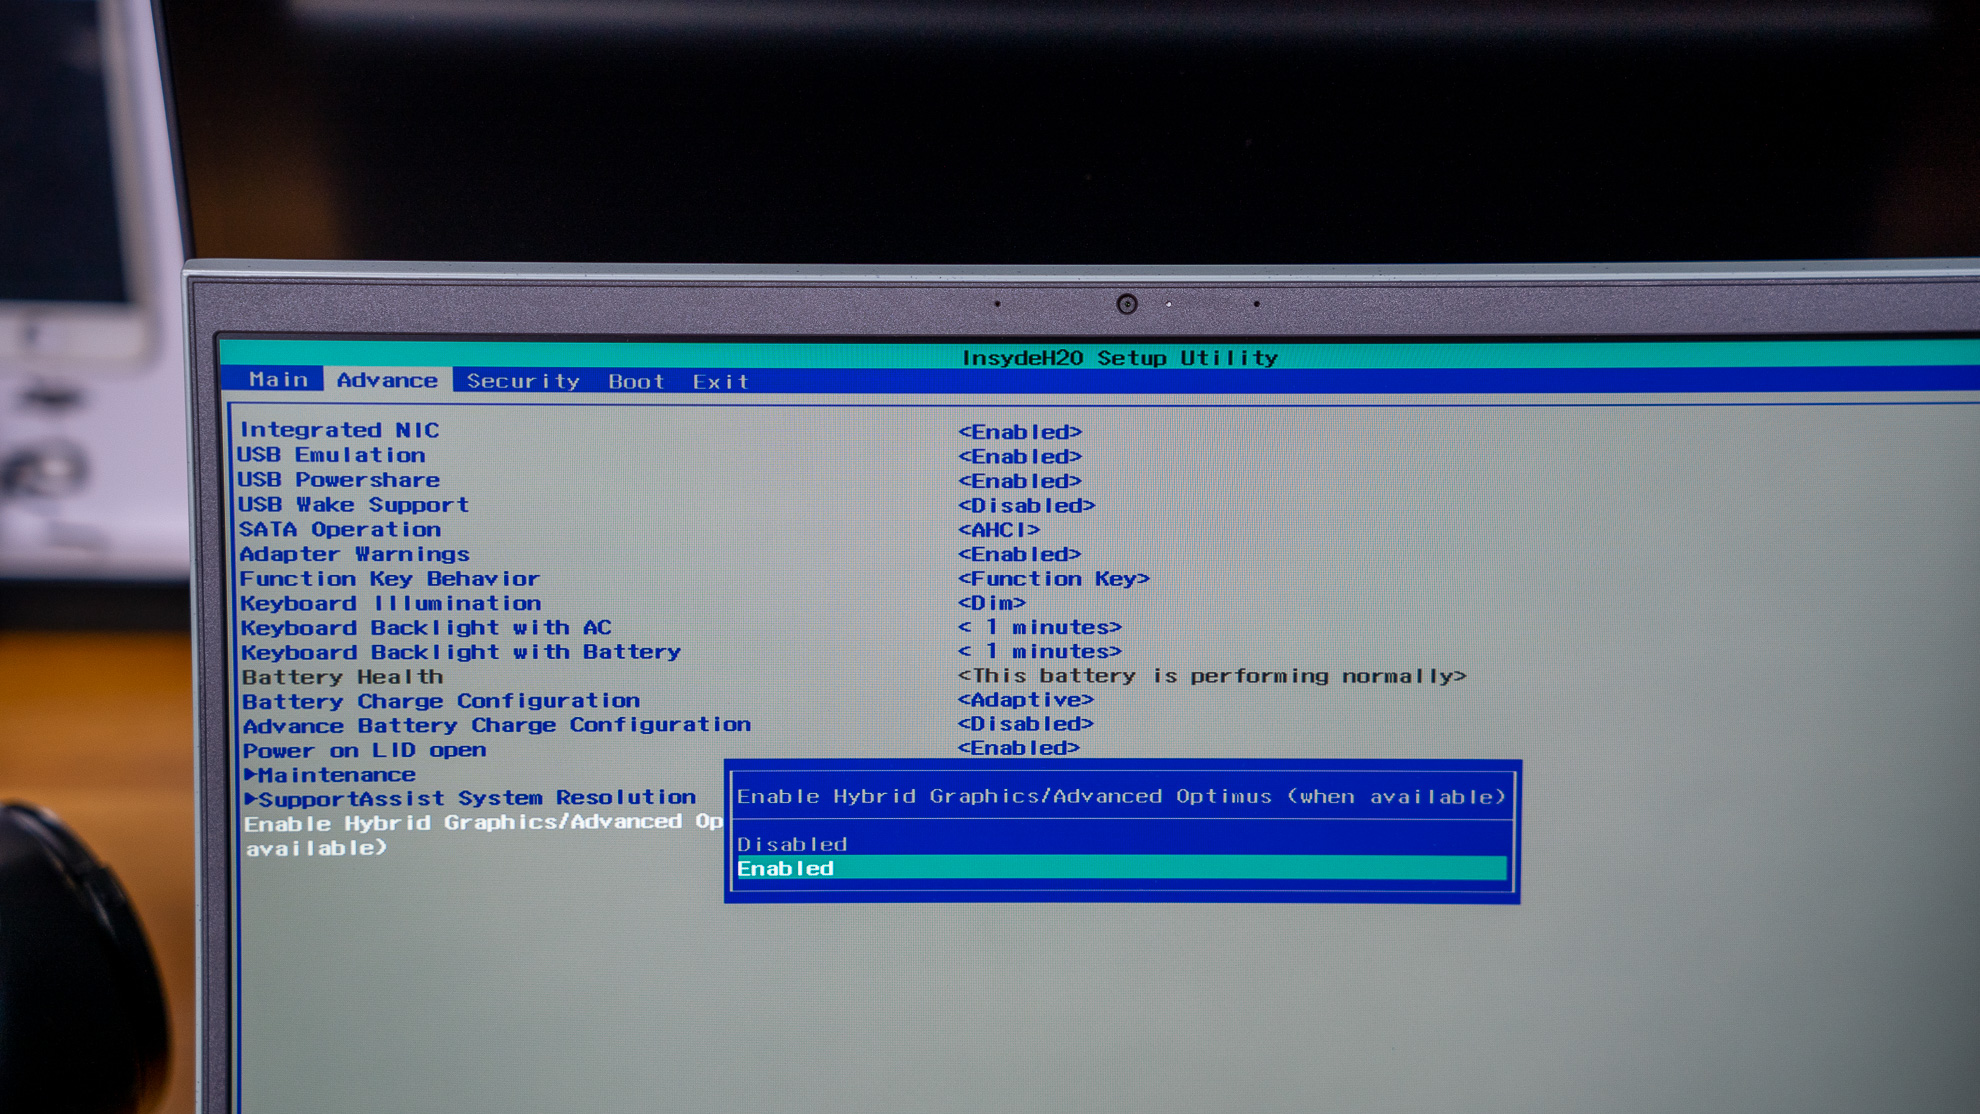Change Function Key Behavior value
The image size is (1980, 1114).
1054,579
